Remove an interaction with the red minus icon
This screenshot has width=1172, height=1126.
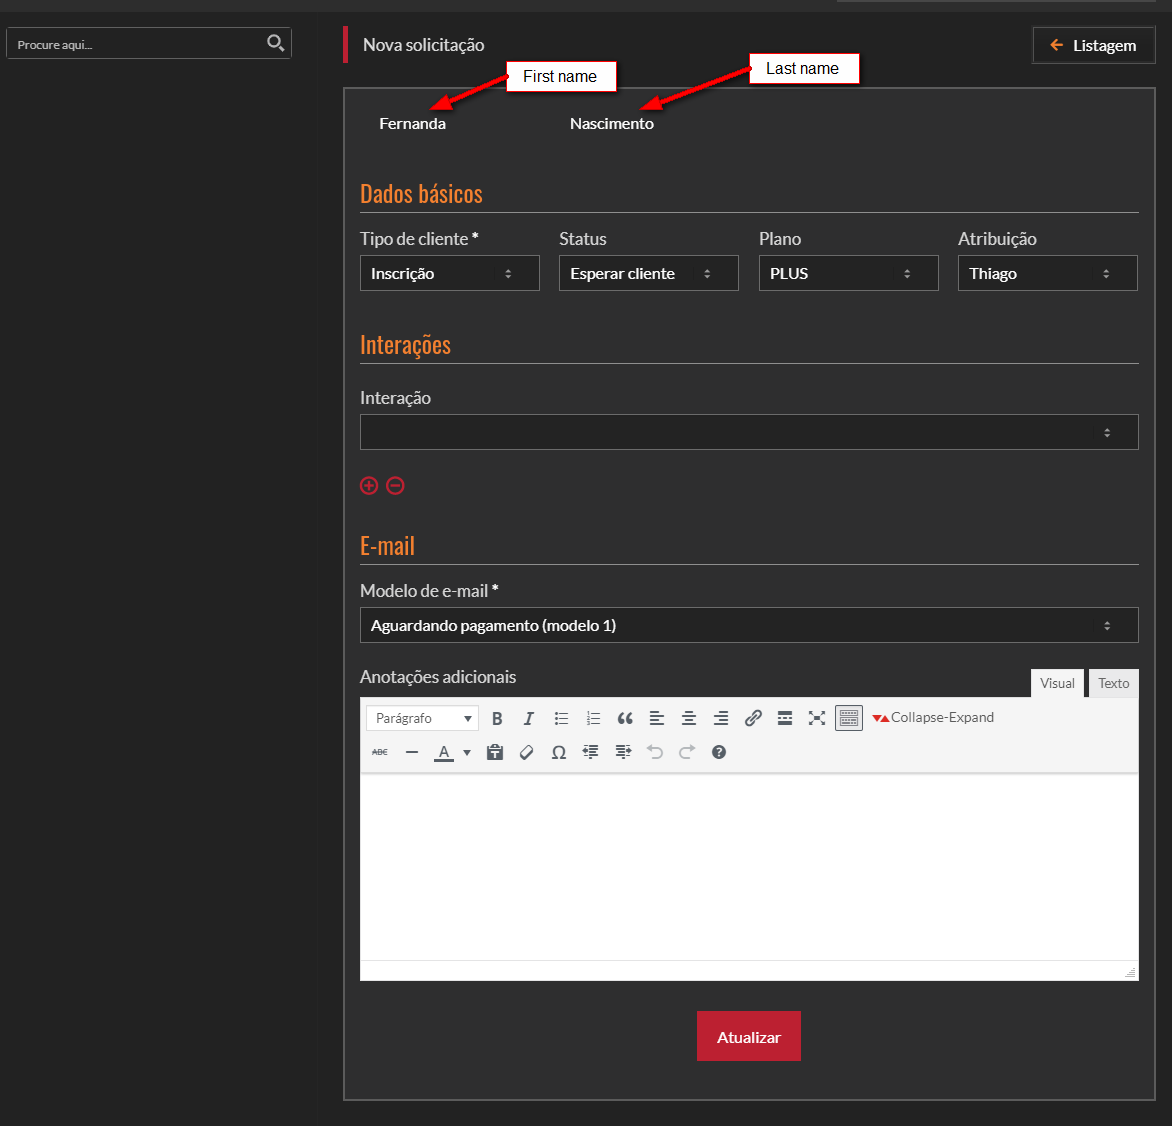pos(395,486)
